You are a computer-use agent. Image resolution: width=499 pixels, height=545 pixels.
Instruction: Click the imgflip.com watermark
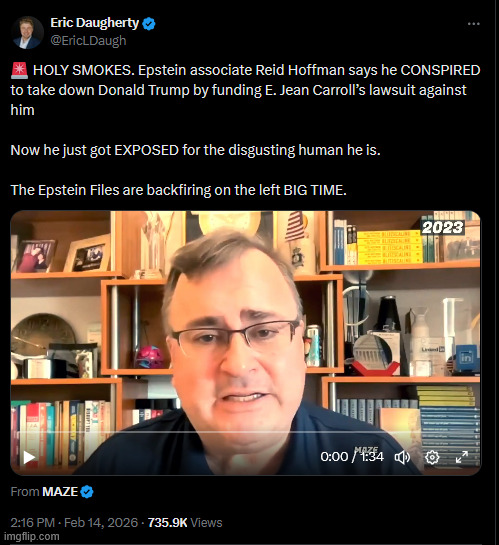point(31,537)
